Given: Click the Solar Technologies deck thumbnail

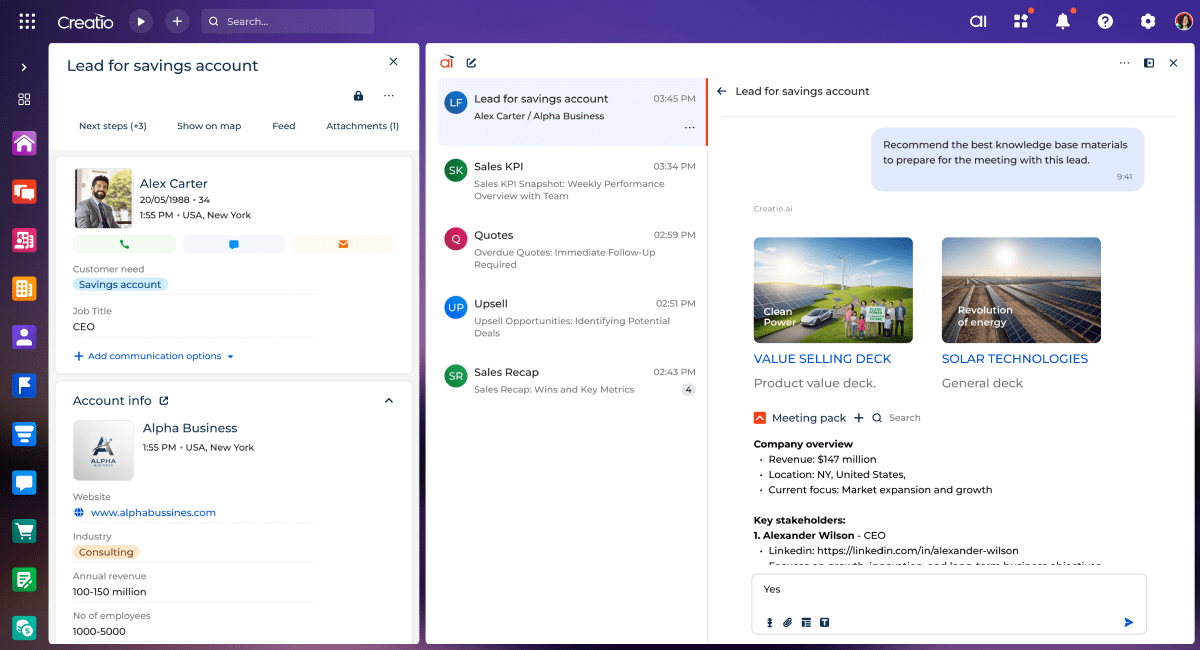Looking at the screenshot, I should click(x=1021, y=289).
